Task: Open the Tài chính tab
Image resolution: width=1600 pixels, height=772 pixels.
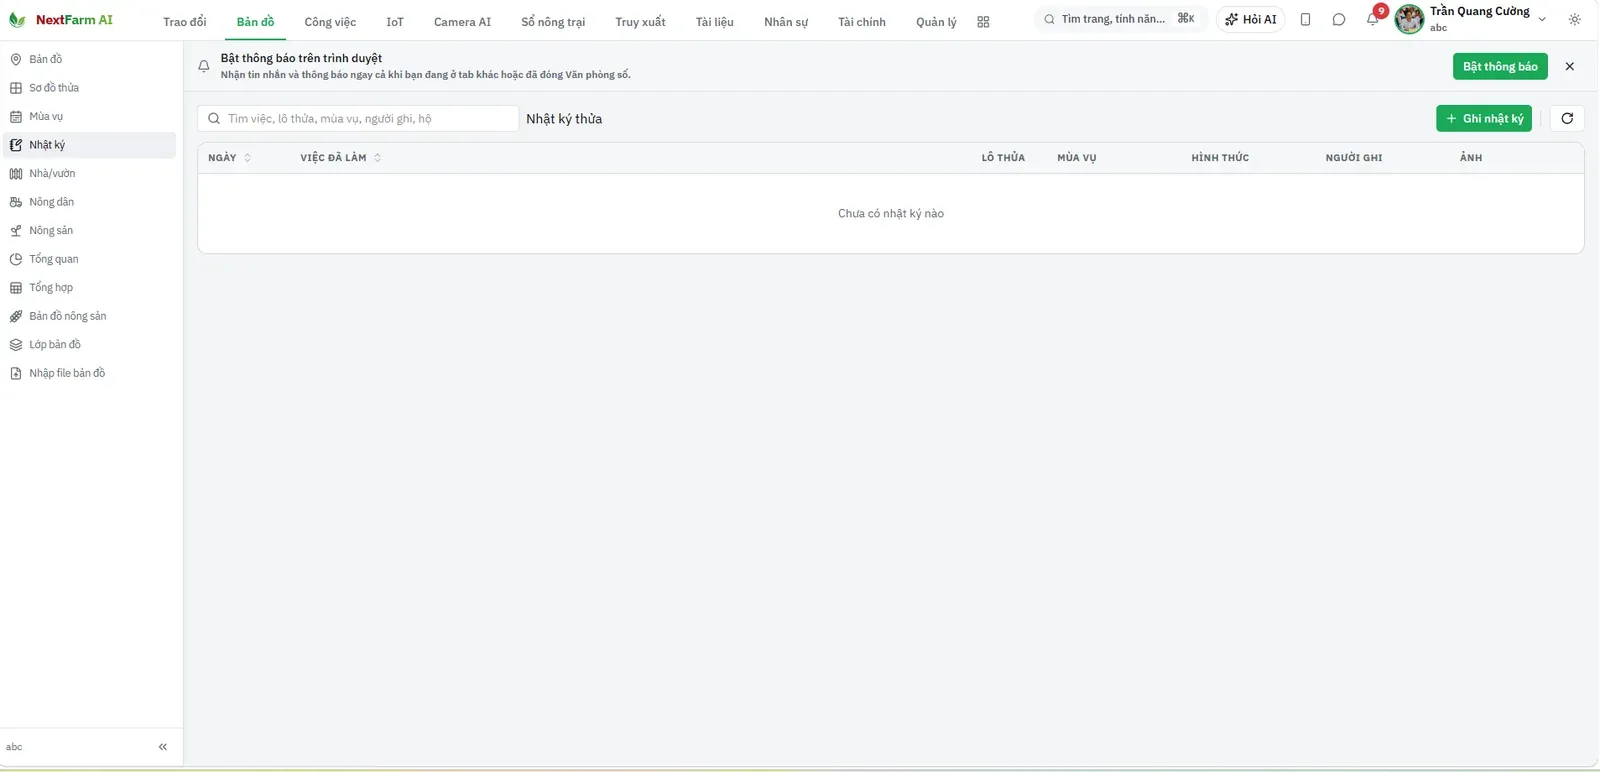Action: (862, 22)
